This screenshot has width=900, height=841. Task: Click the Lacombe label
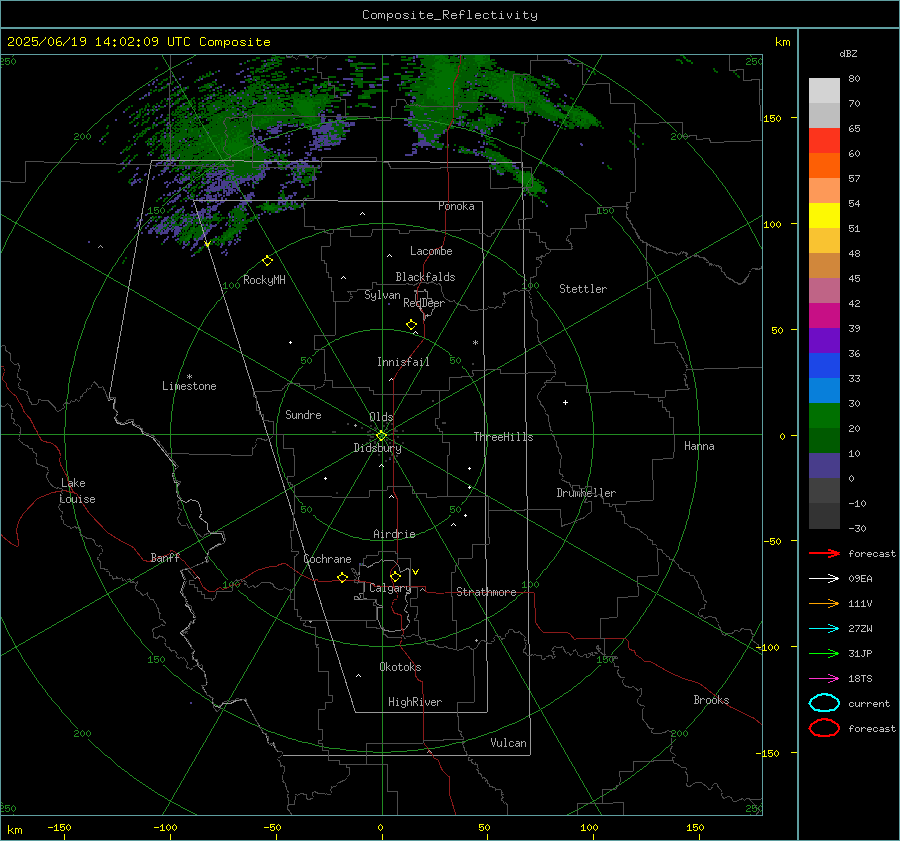[x=431, y=251]
